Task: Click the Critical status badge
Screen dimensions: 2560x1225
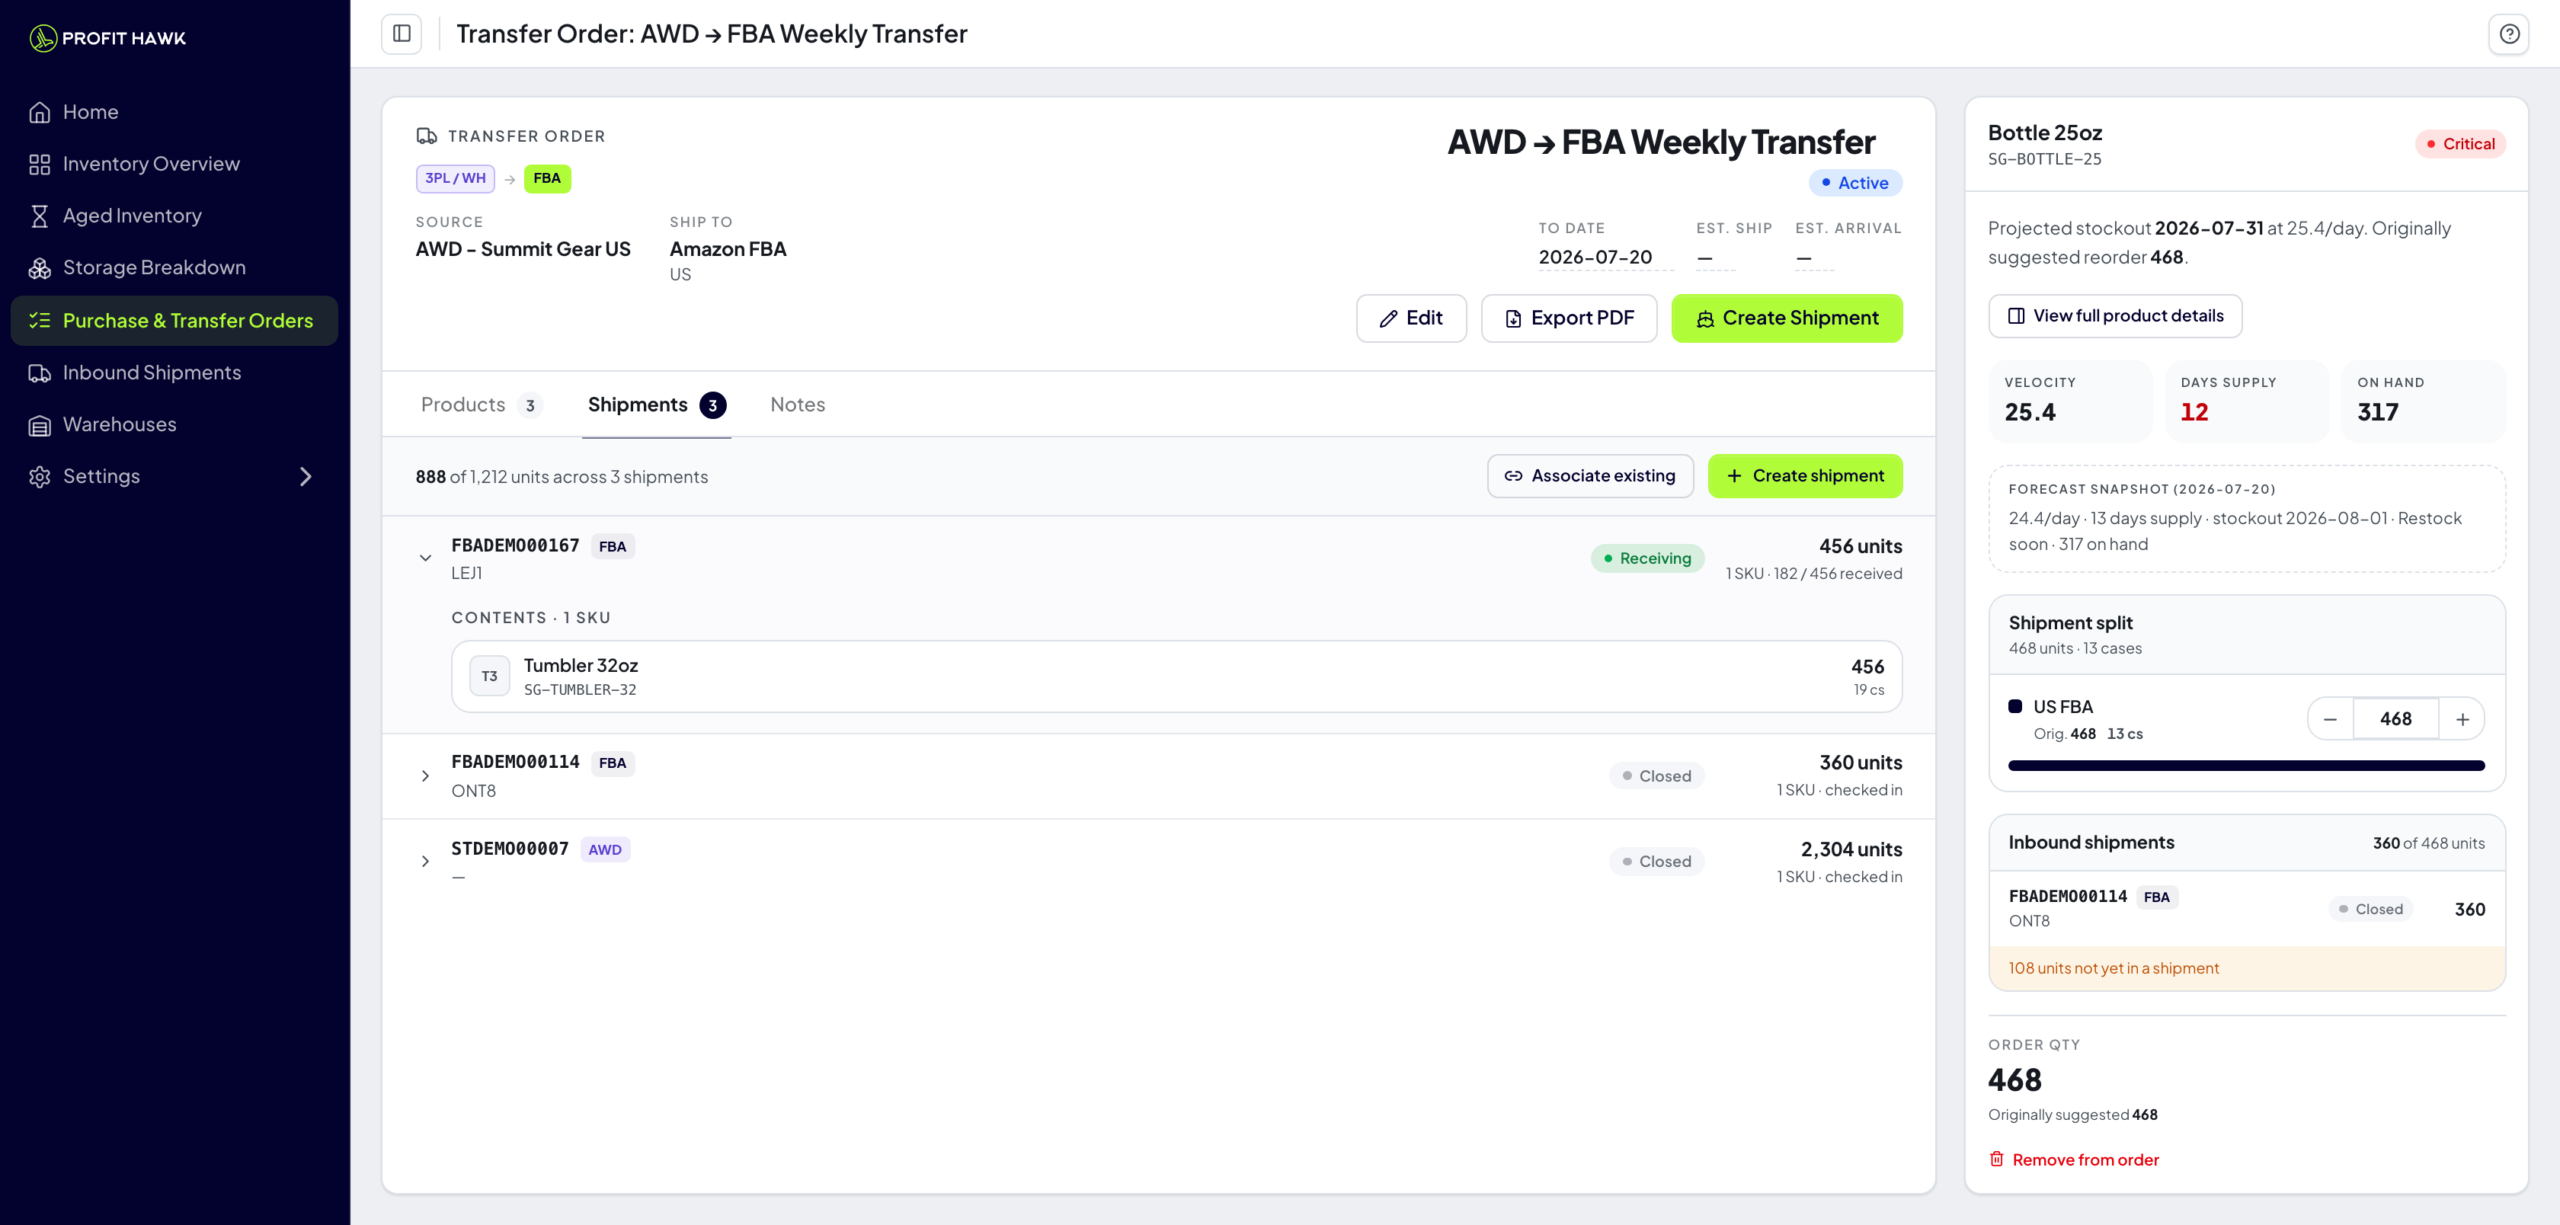Action: click(2460, 144)
